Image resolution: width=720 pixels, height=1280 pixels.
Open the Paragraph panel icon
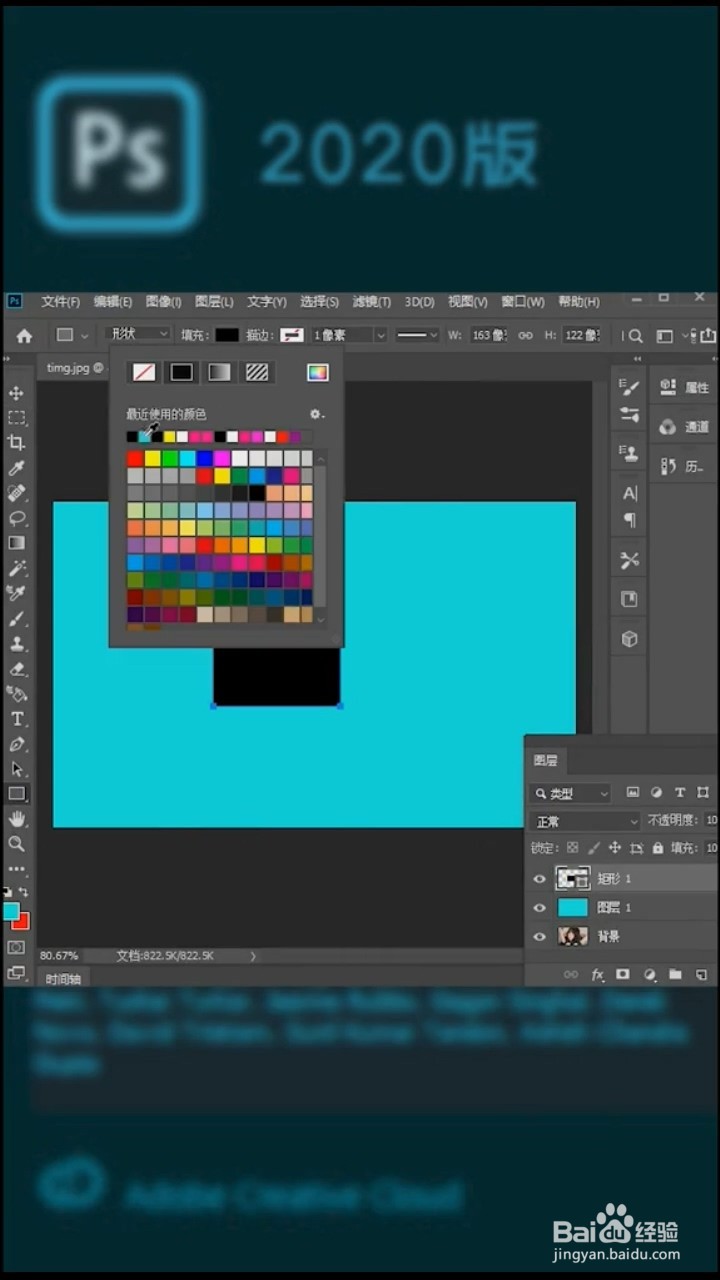630,519
